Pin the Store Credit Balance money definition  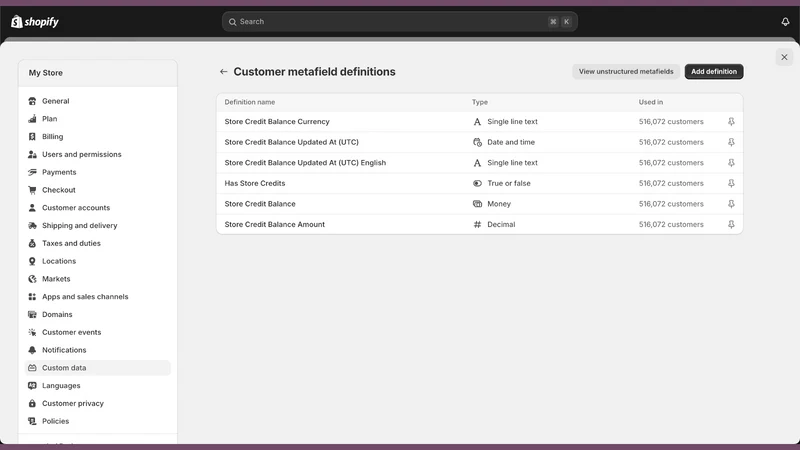tap(731, 204)
